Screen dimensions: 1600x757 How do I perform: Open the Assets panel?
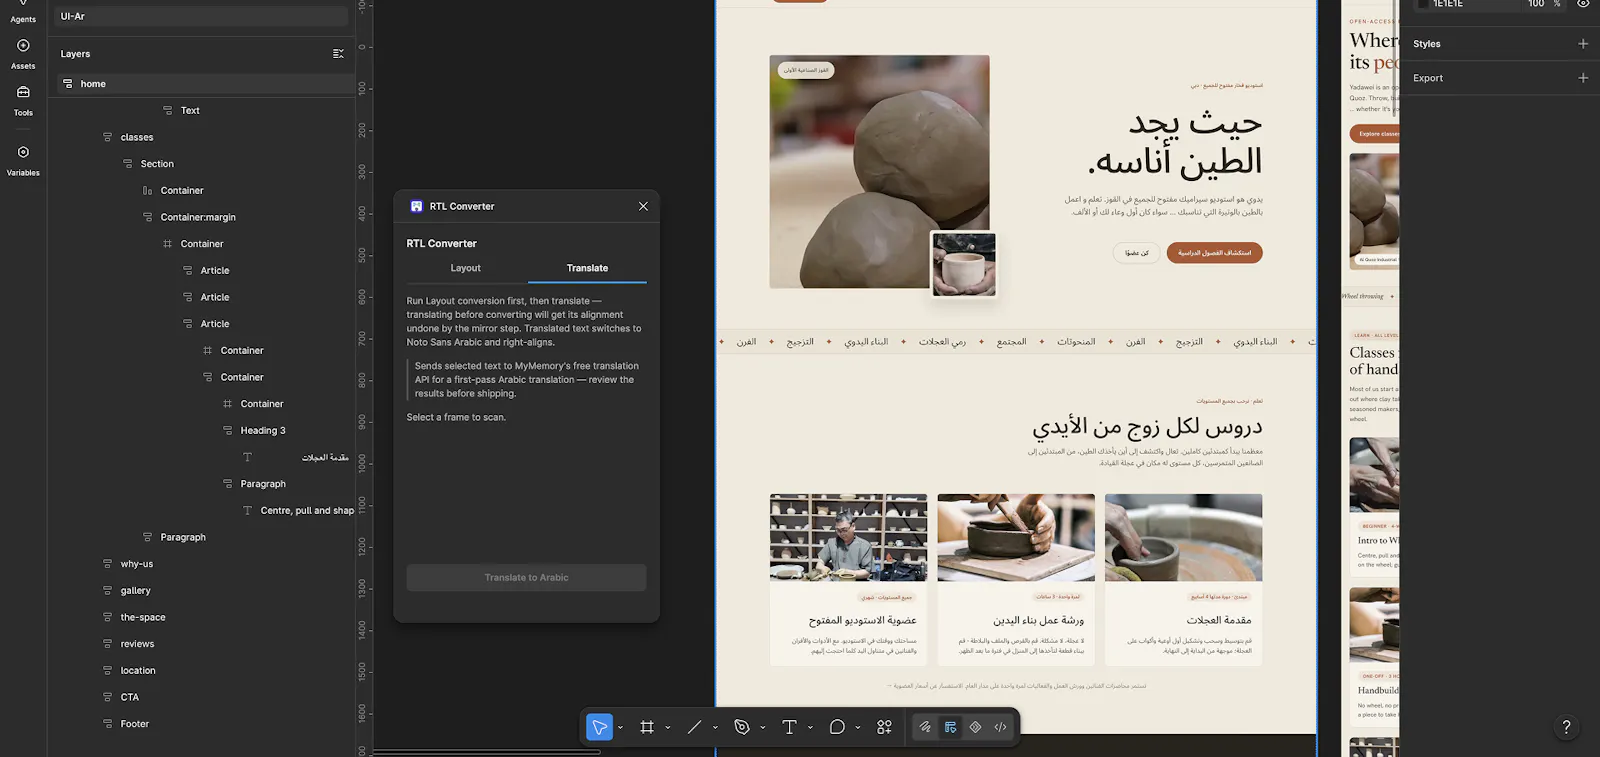click(x=23, y=53)
